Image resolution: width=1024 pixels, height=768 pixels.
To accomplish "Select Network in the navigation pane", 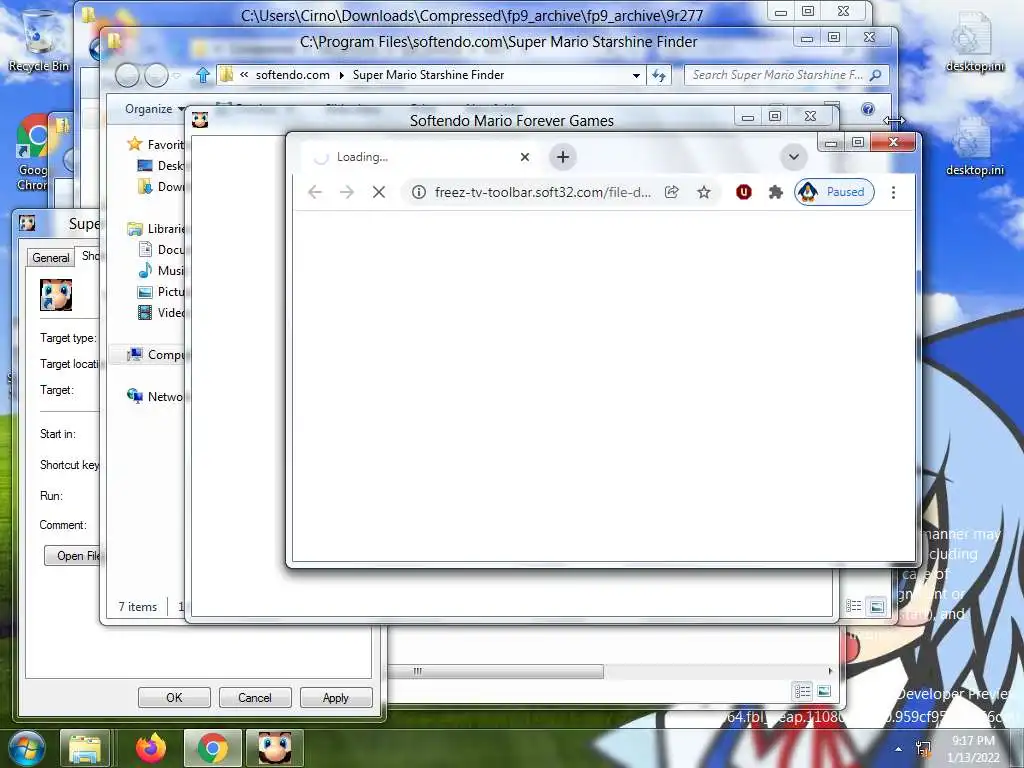I will point(157,396).
